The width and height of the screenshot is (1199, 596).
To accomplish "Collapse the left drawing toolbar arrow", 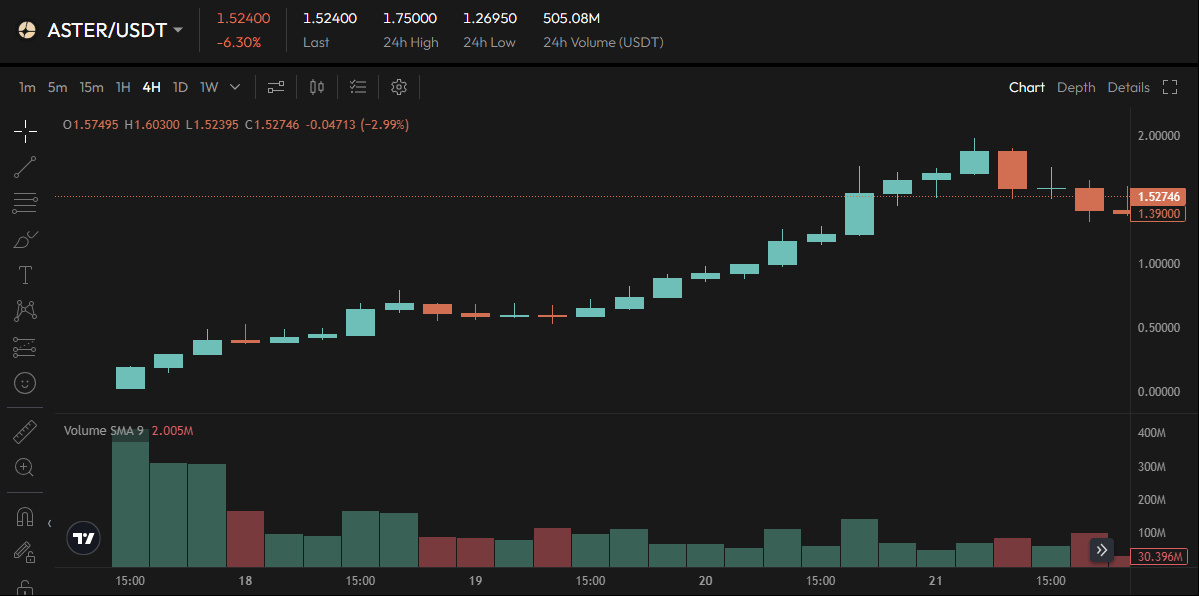I will (49, 523).
